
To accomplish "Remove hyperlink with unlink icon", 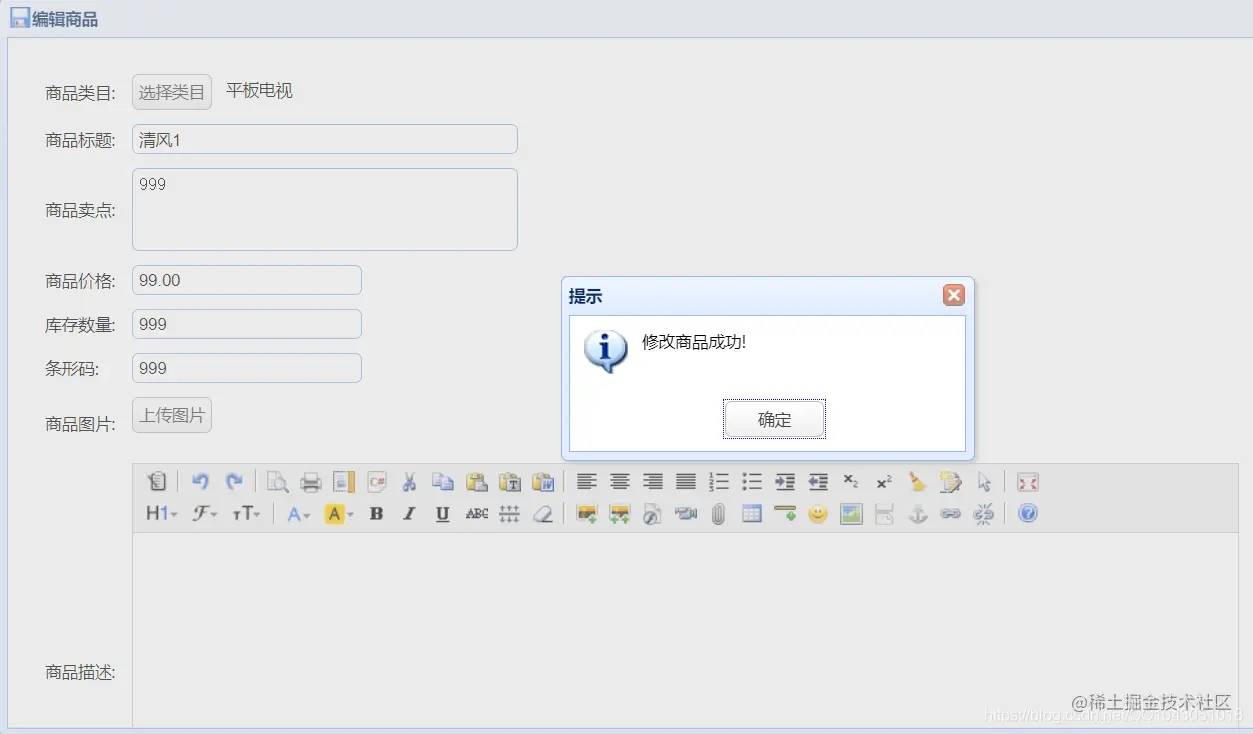I will [984, 514].
